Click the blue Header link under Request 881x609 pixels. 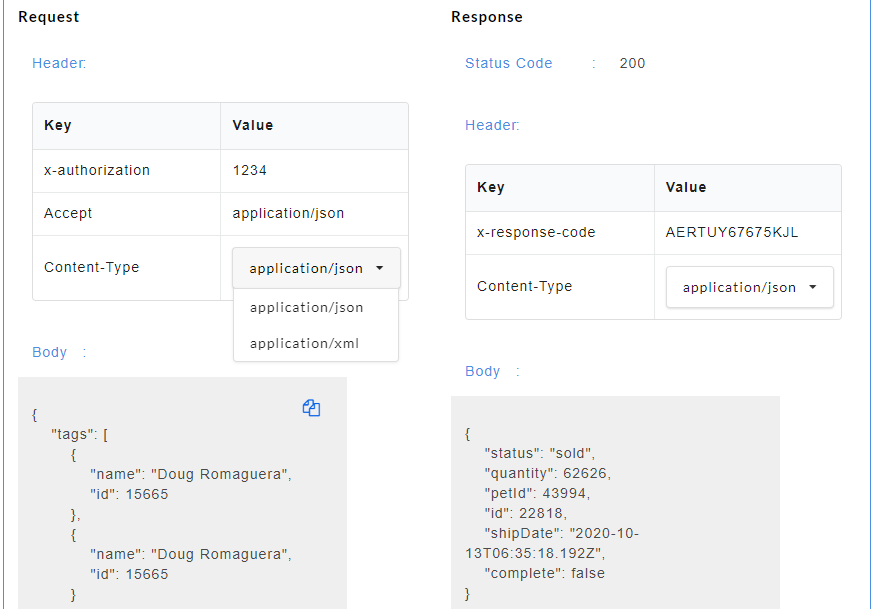click(58, 62)
